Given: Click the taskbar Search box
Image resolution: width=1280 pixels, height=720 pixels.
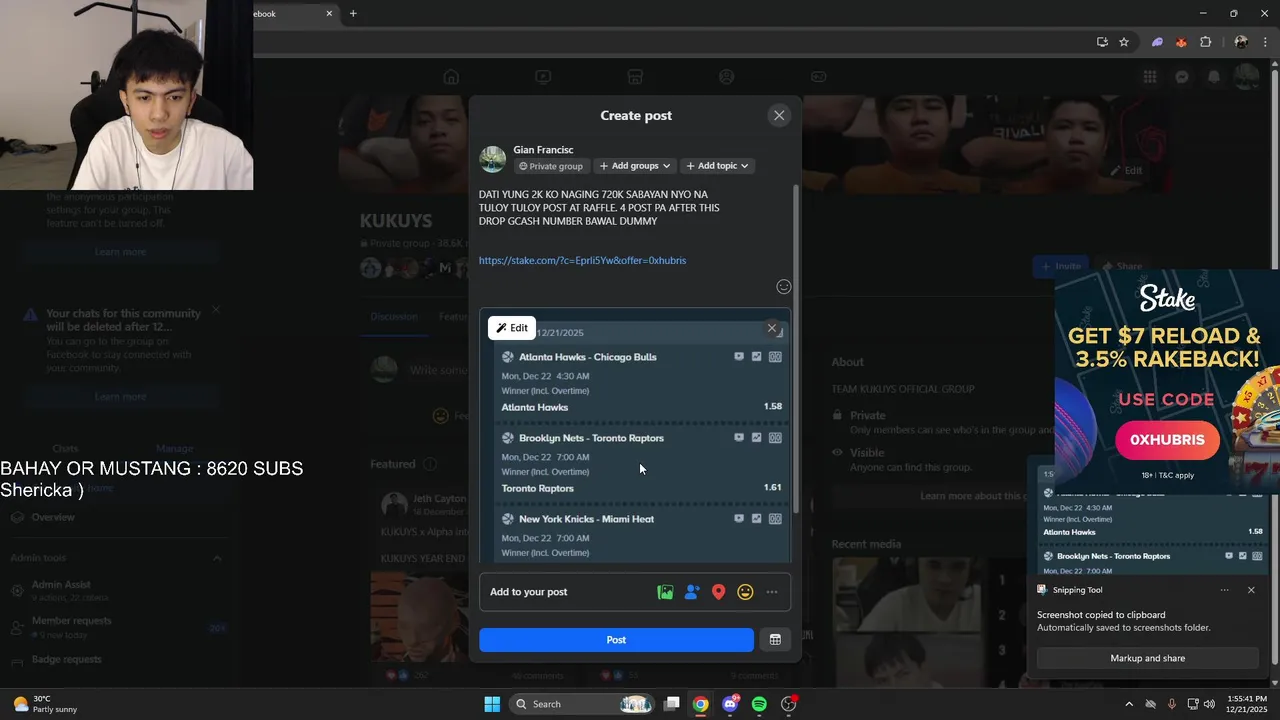Looking at the screenshot, I should point(583,704).
